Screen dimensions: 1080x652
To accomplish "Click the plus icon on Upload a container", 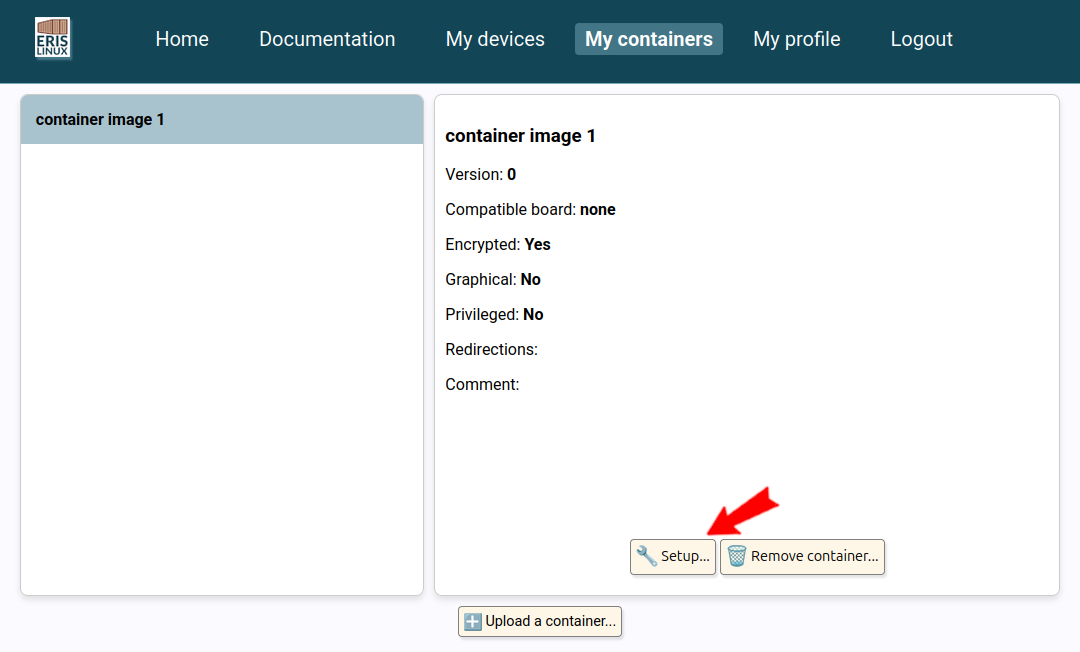I will tap(472, 622).
